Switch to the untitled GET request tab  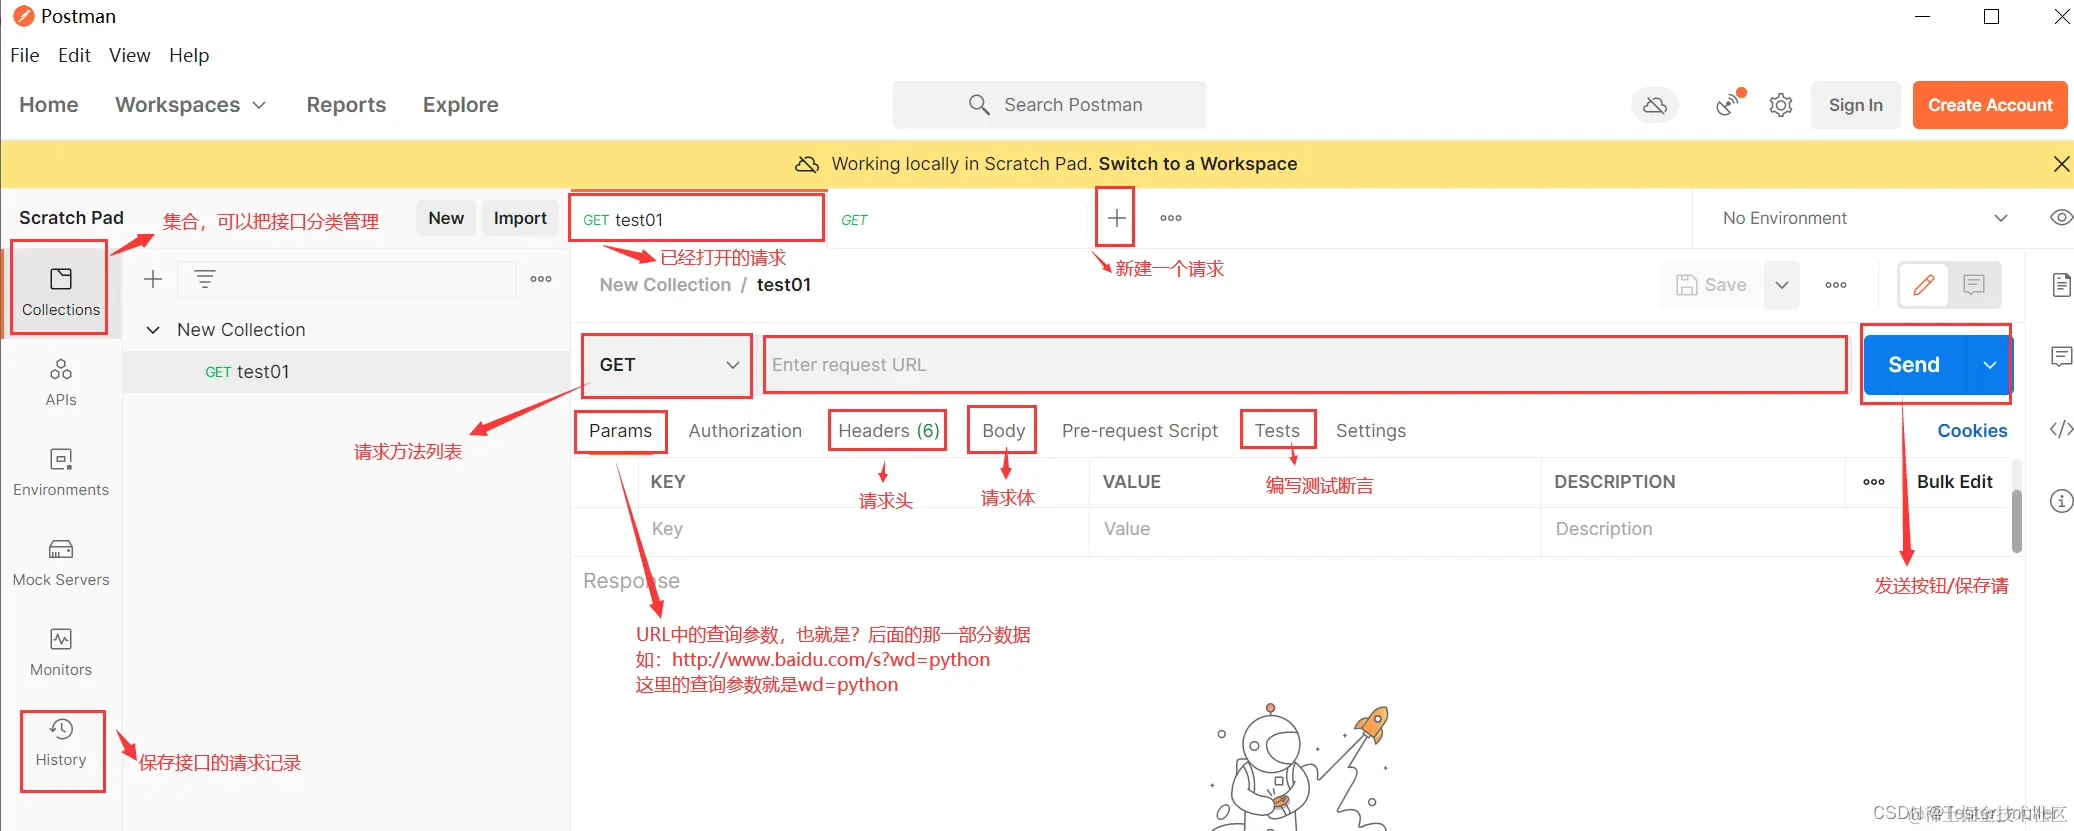pyautogui.click(x=958, y=219)
